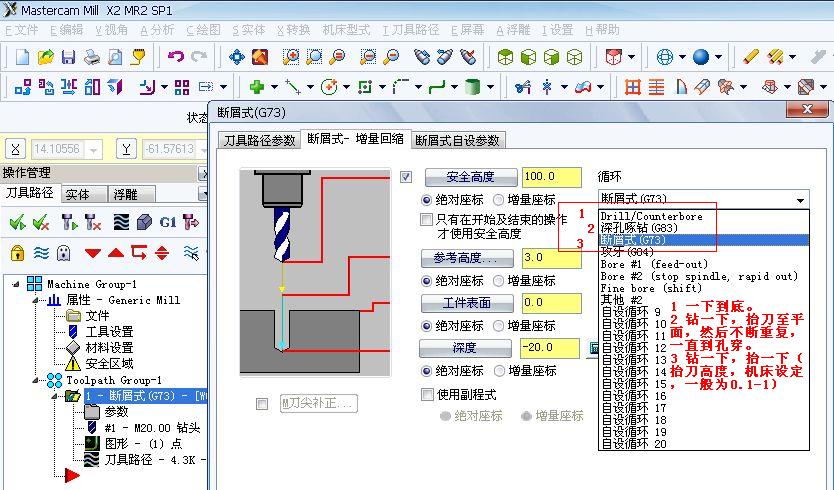Toggle the 安全高度 checkbox
This screenshot has width=834, height=490.
[x=406, y=177]
